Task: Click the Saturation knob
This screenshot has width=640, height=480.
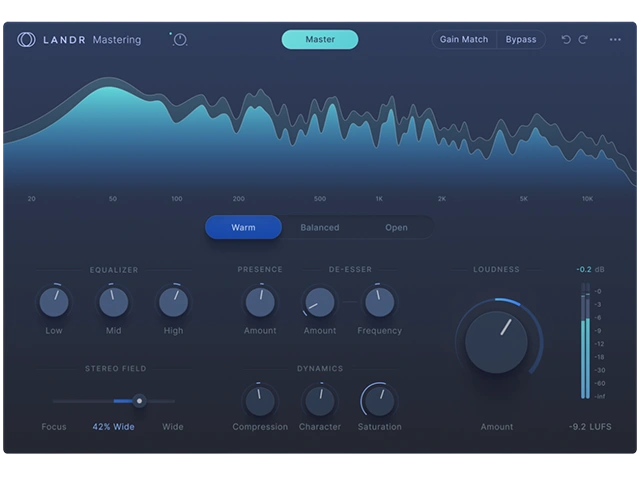Action: [380, 401]
